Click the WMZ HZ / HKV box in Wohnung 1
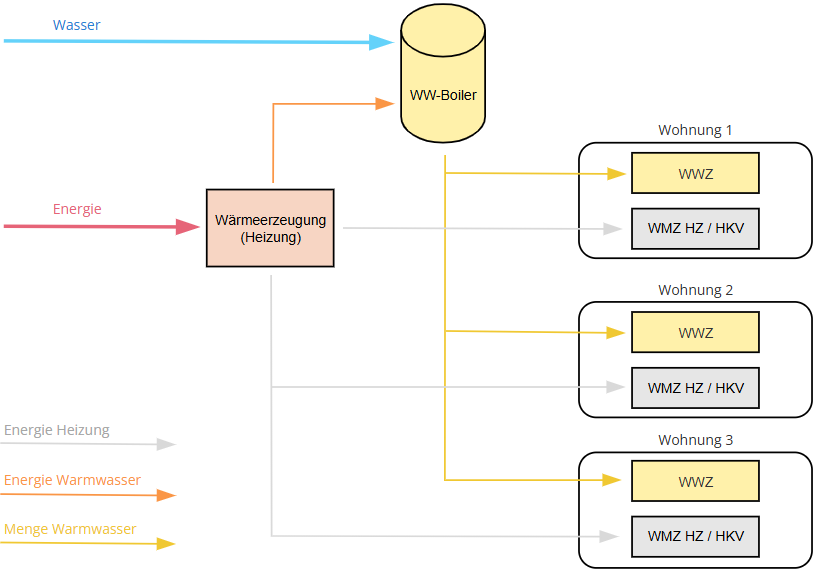Viewport: 815px width, 571px height. tap(695, 229)
